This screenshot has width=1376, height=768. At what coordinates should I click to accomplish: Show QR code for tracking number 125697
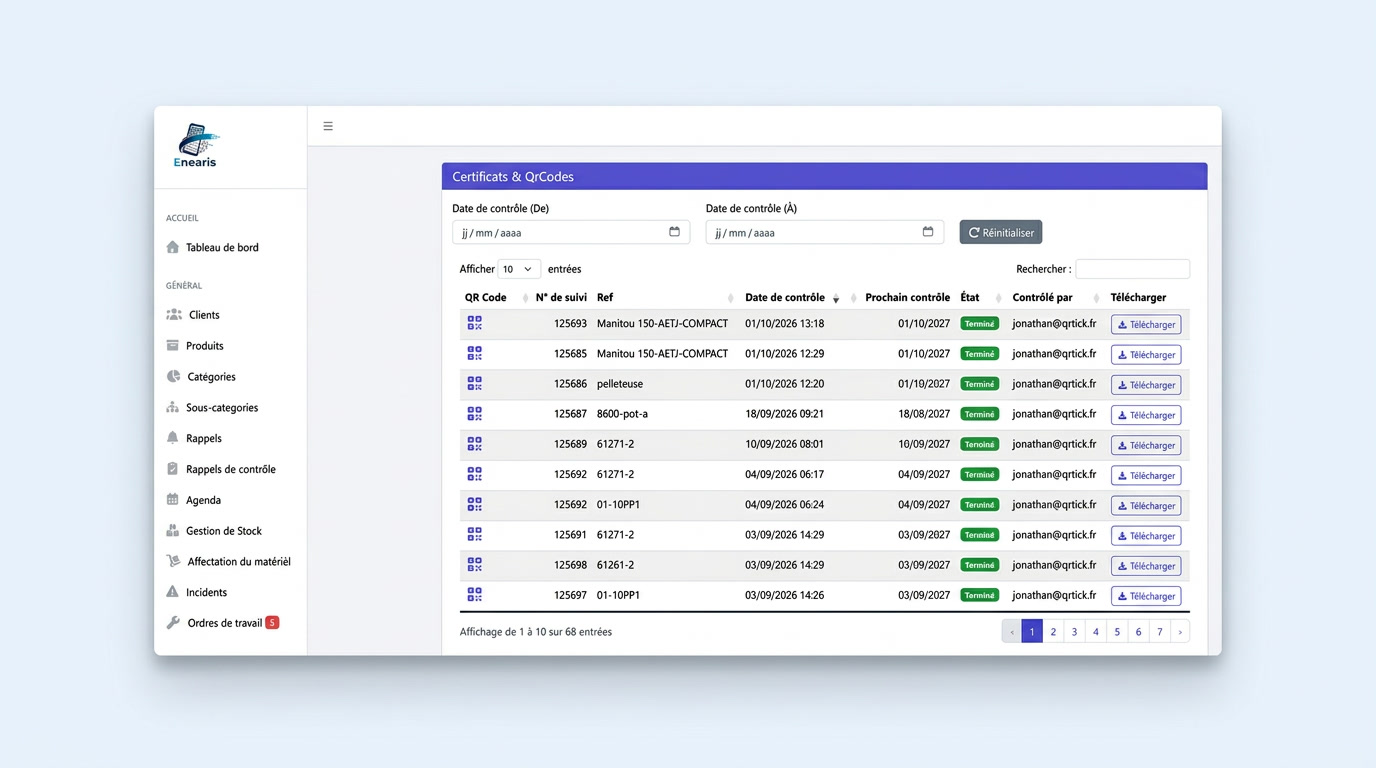click(474, 594)
